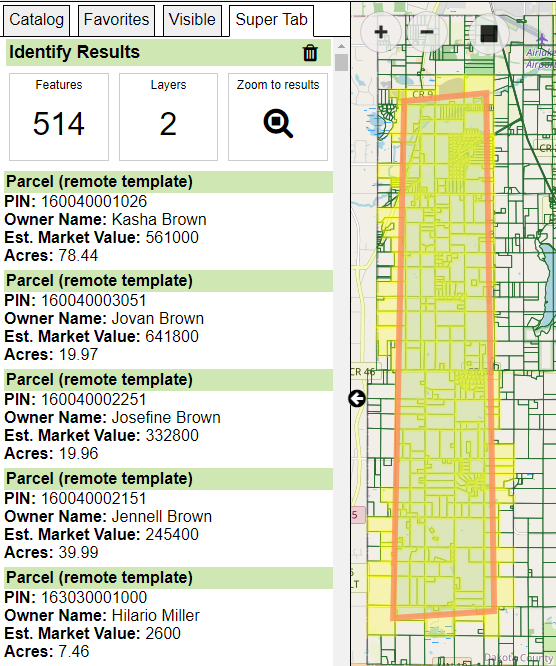Zoom out the map with minus button
This screenshot has width=556, height=666.
coord(426,32)
